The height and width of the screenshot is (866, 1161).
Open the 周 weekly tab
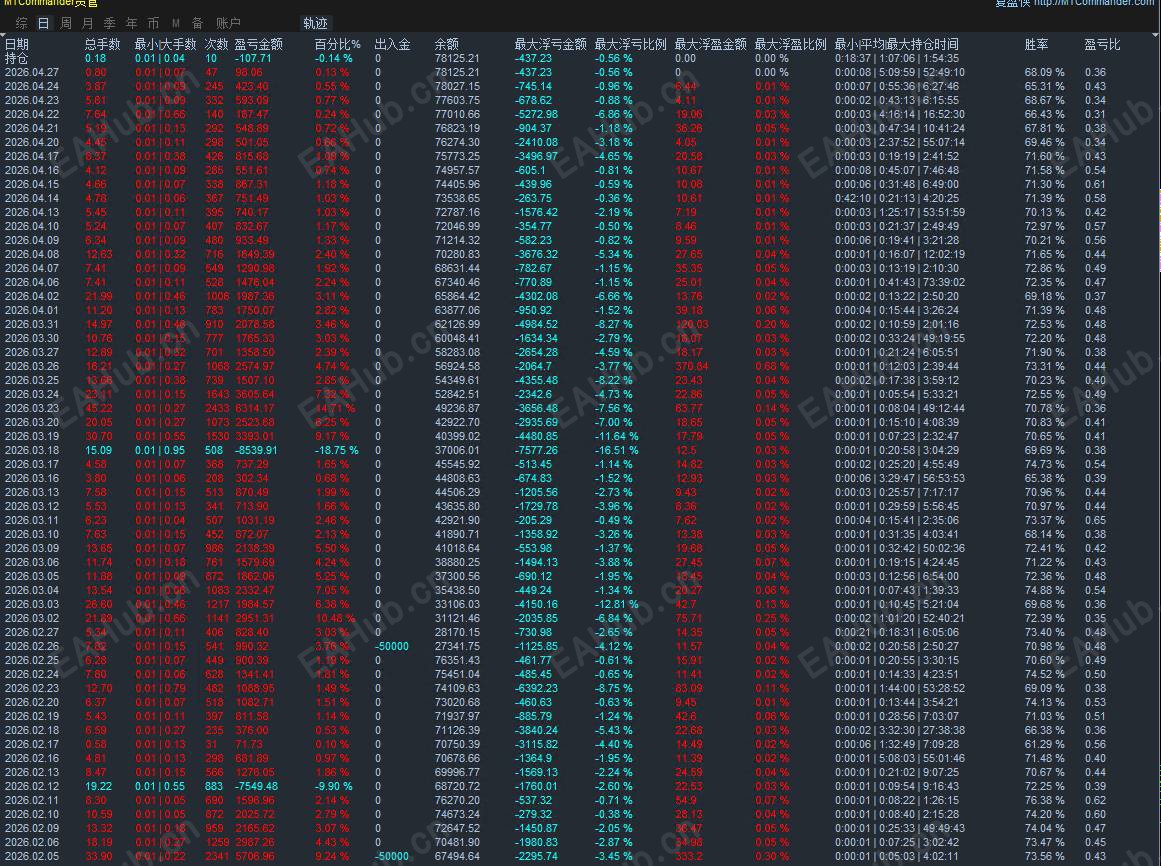66,24
